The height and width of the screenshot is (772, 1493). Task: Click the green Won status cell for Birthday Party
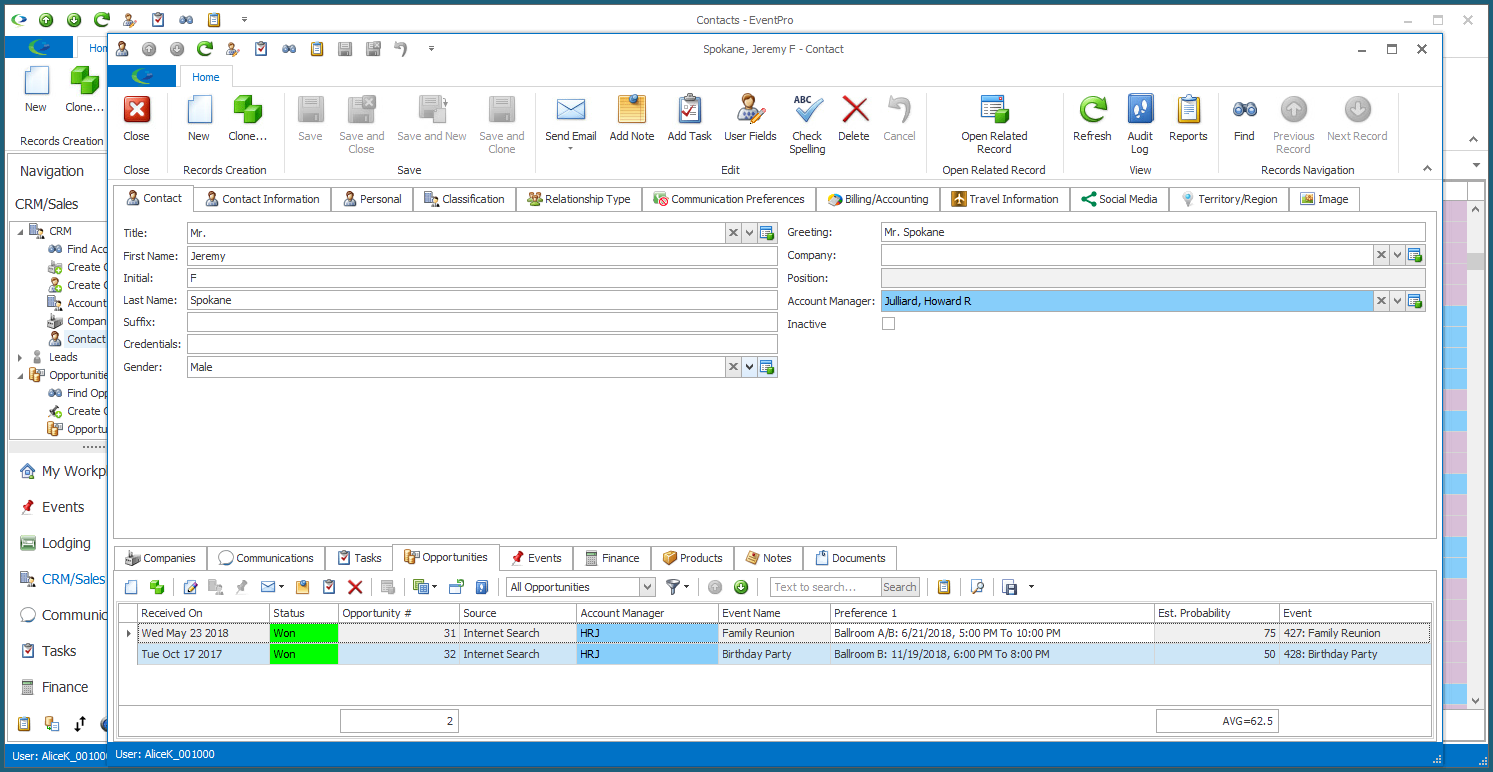click(x=304, y=654)
